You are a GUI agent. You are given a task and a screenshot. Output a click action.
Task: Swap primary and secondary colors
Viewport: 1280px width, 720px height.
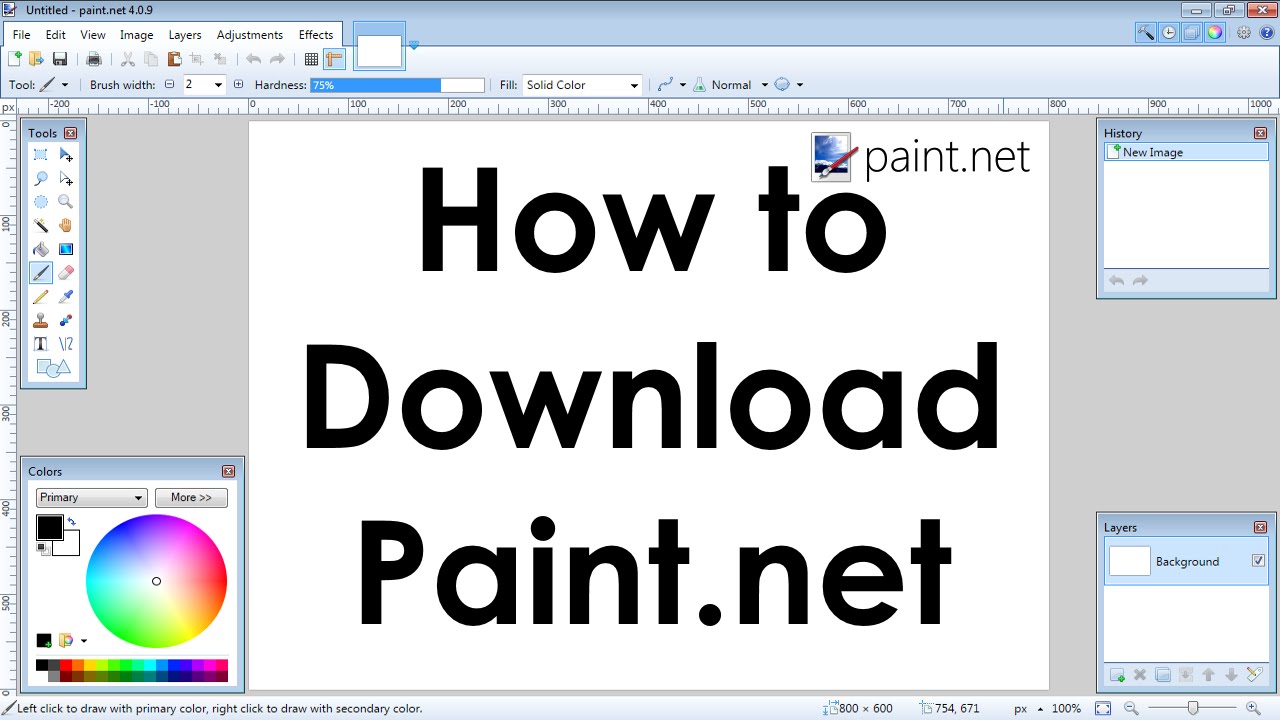(x=71, y=522)
